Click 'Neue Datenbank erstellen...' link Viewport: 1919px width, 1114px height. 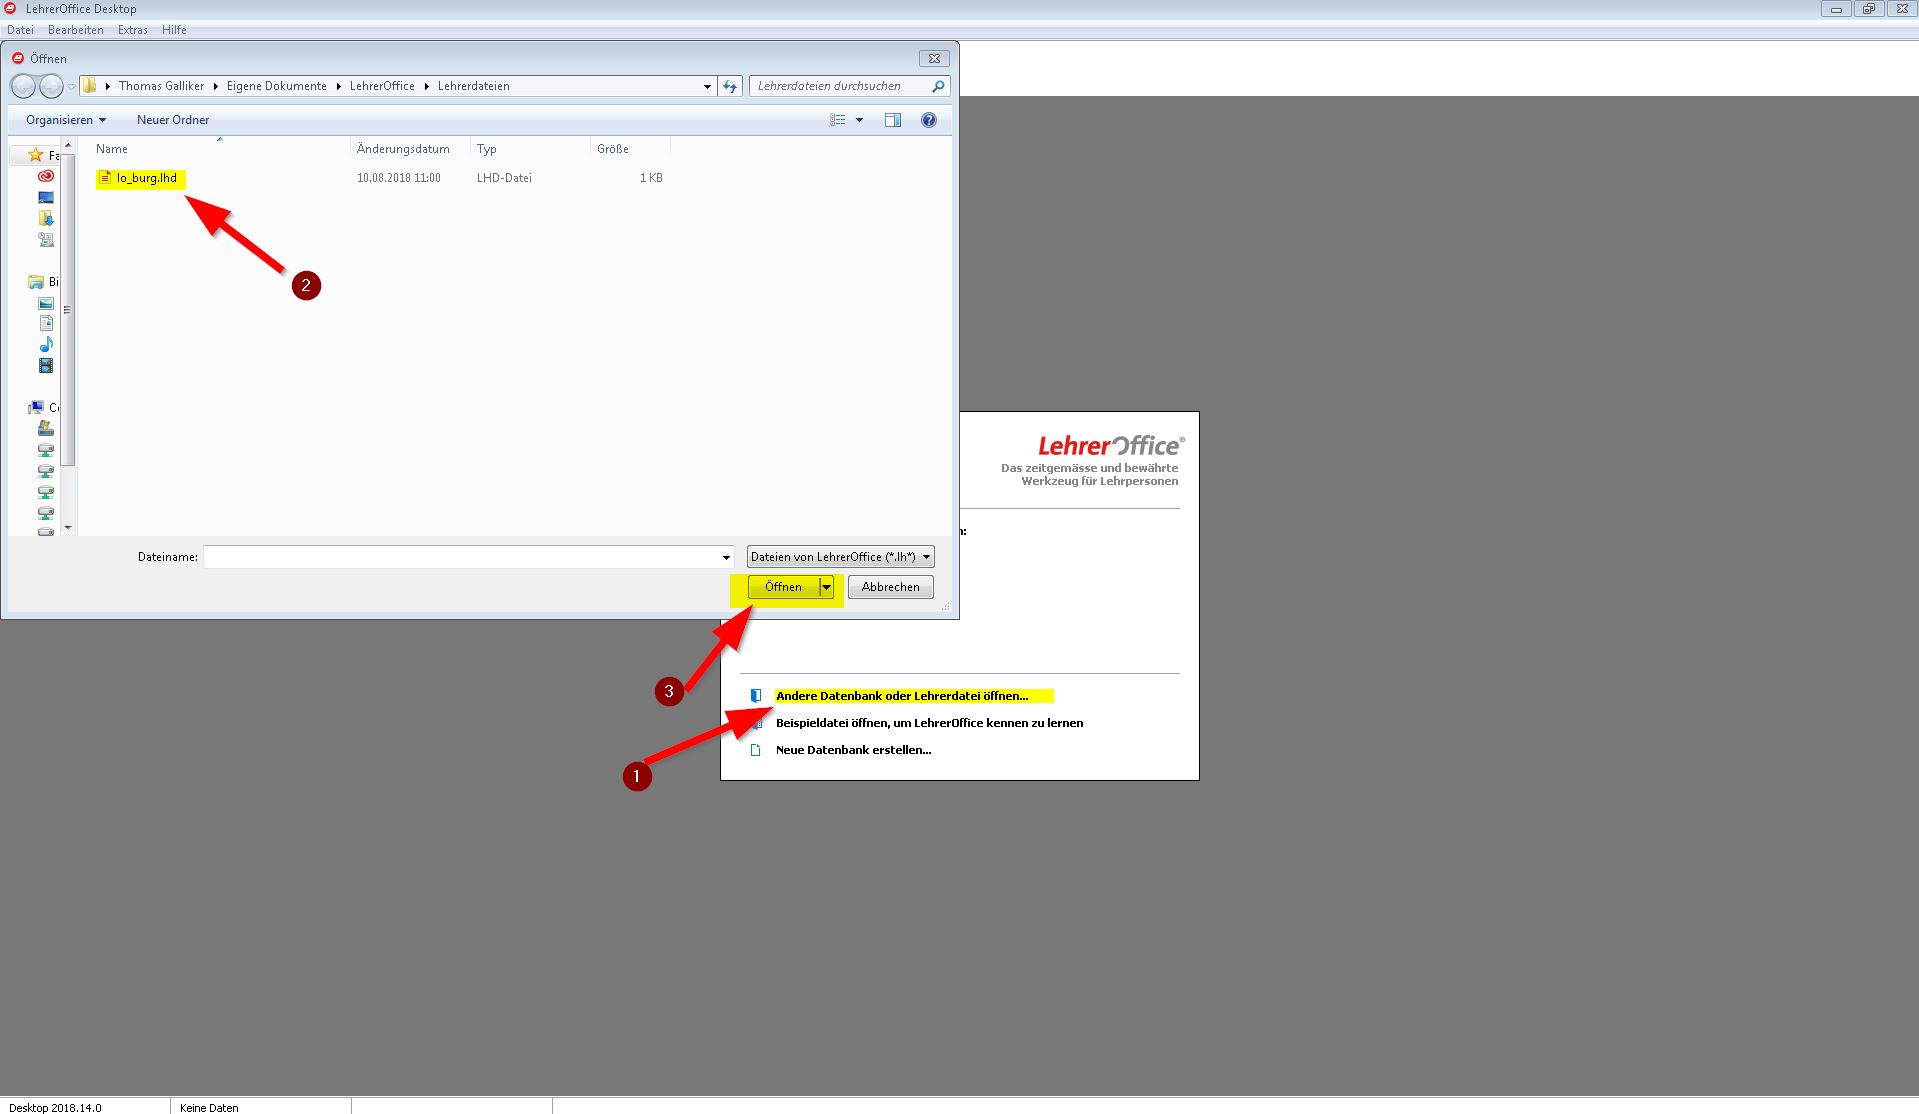click(853, 750)
